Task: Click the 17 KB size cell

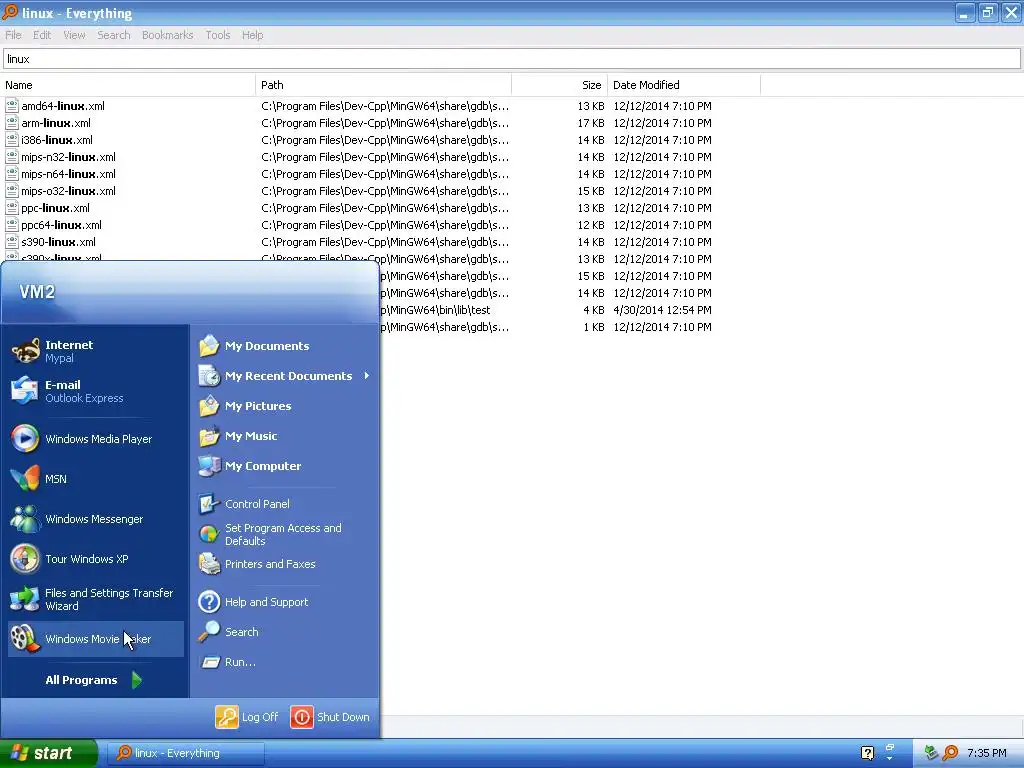Action: click(x=590, y=123)
